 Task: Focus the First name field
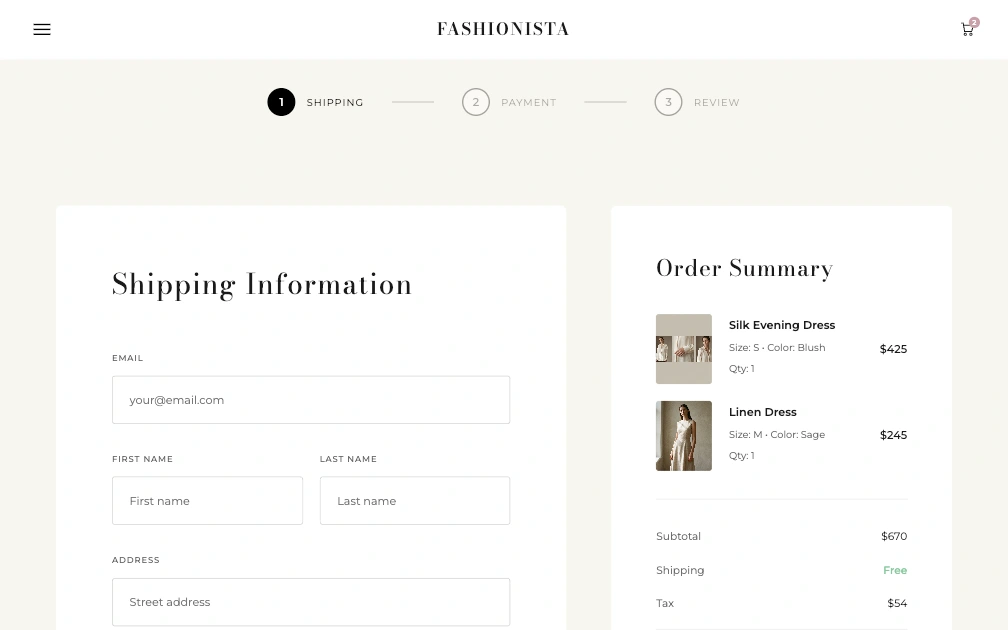pyautogui.click(x=207, y=501)
